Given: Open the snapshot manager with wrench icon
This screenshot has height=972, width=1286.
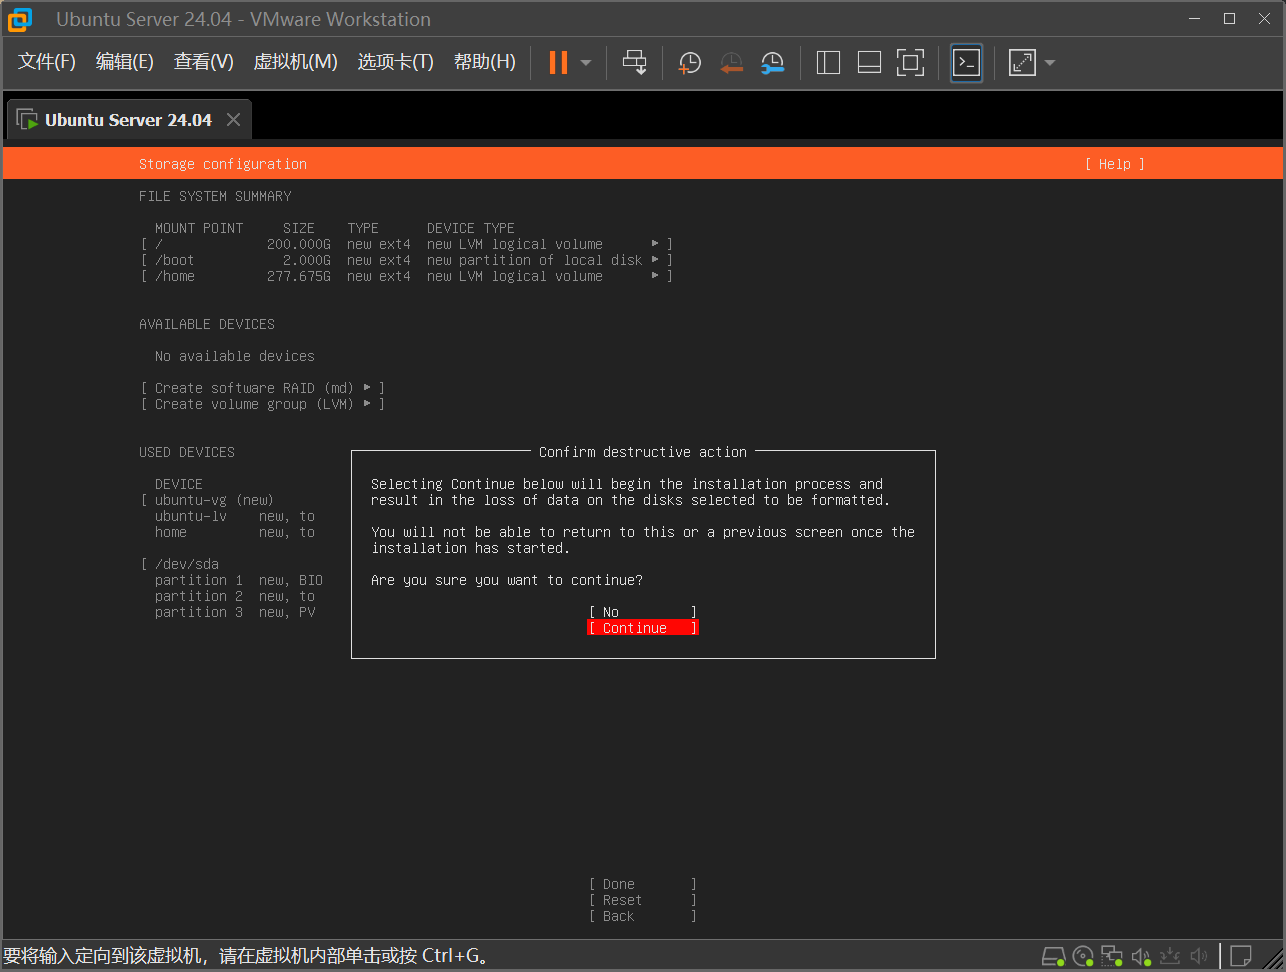Looking at the screenshot, I should pyautogui.click(x=772, y=63).
